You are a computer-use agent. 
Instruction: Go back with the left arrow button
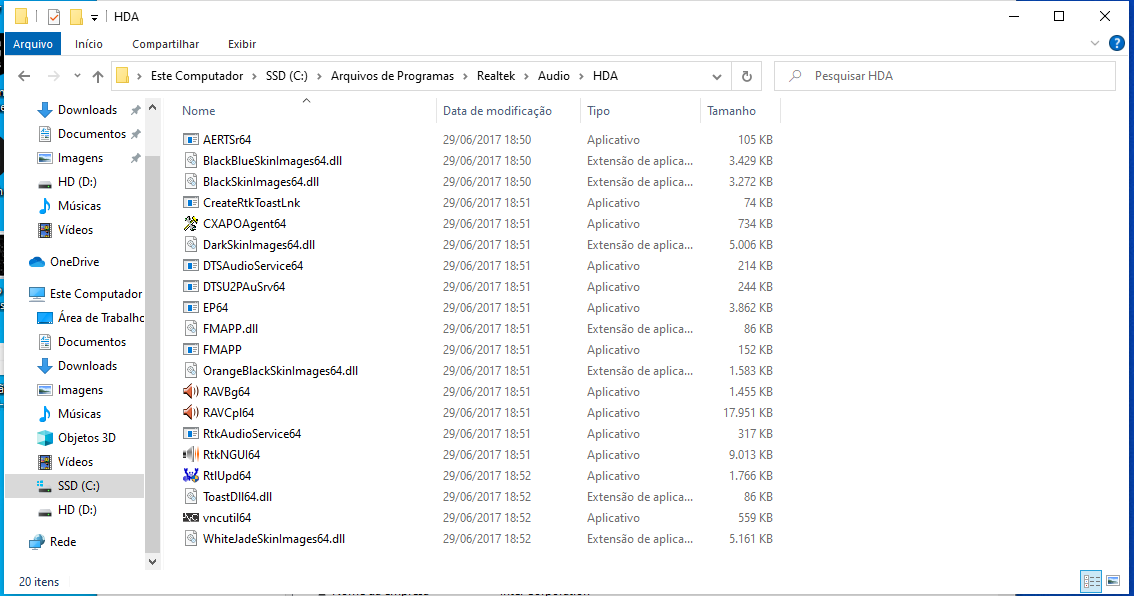coord(24,76)
